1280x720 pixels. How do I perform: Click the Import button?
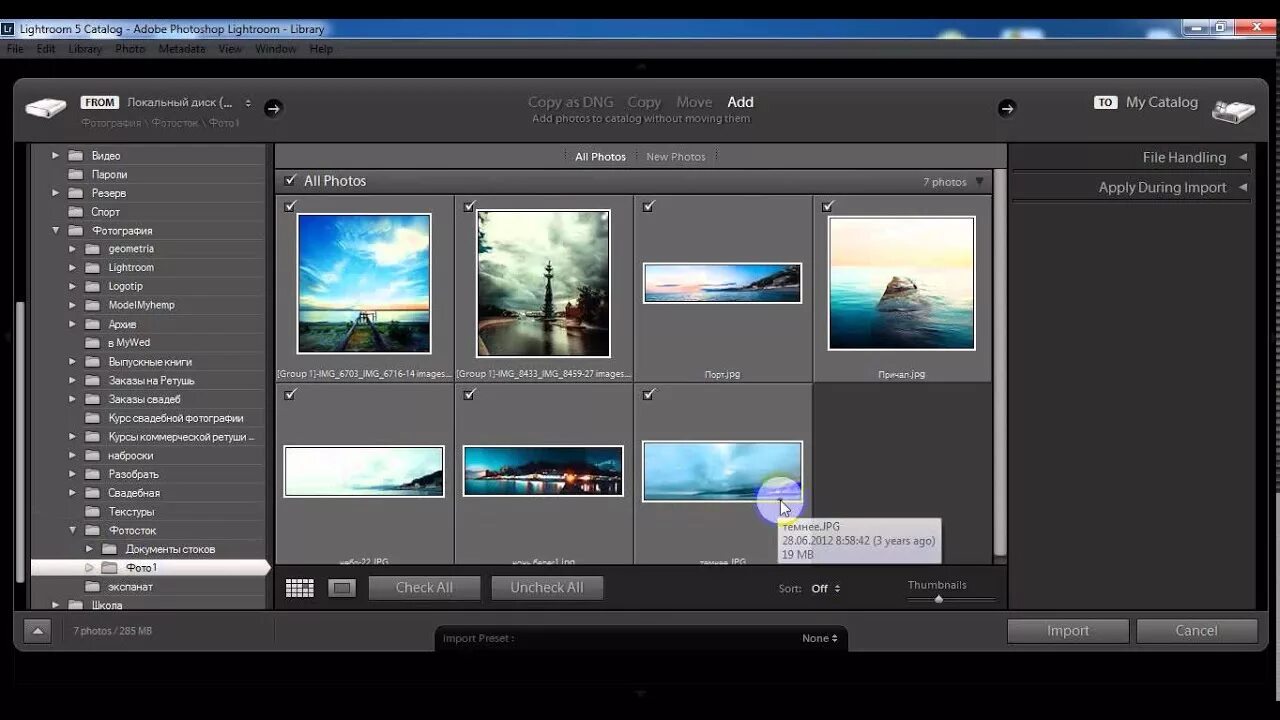point(1068,631)
